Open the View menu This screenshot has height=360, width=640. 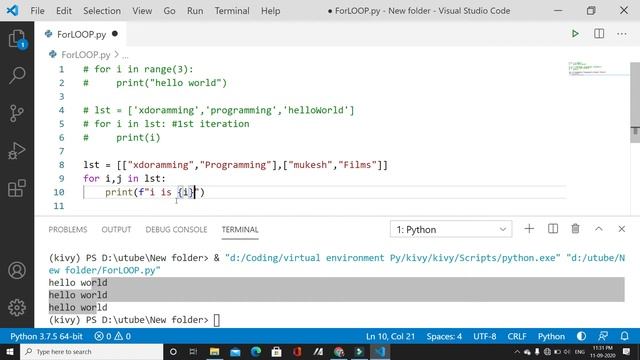pos(142,11)
